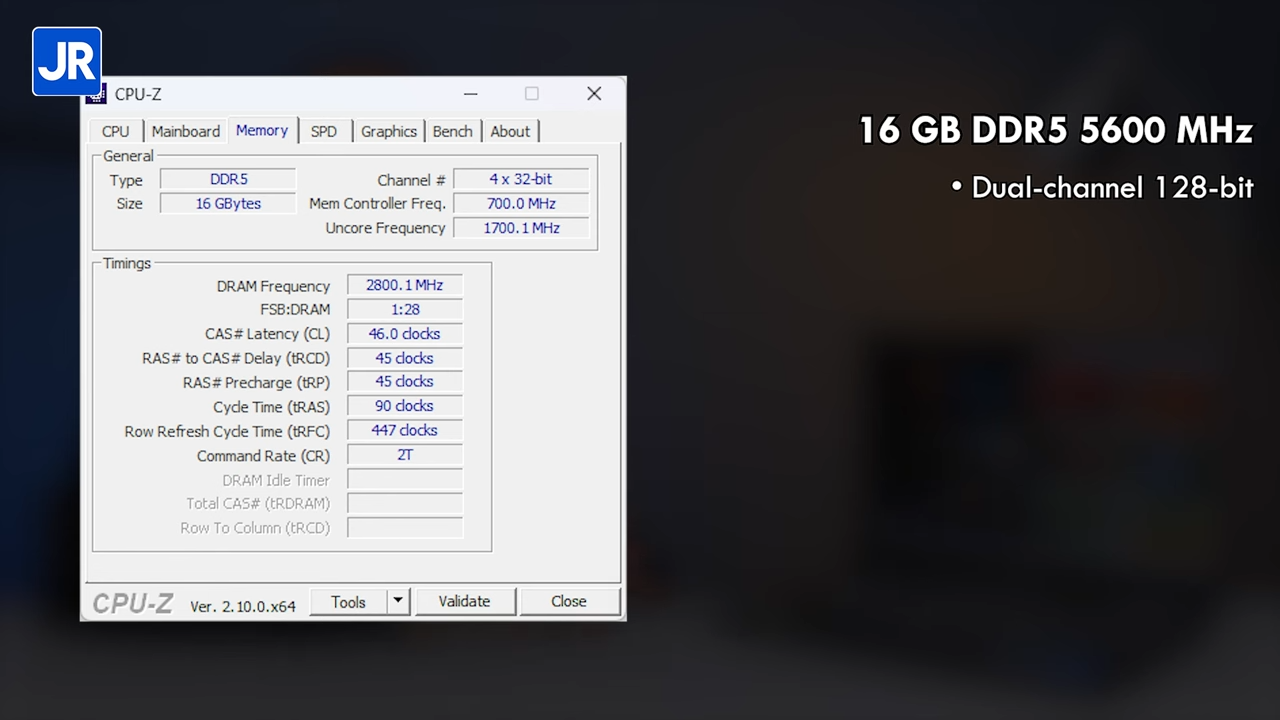Click the Command Rate field showing 2T
Viewport: 1280px width, 720px height.
[x=404, y=455]
